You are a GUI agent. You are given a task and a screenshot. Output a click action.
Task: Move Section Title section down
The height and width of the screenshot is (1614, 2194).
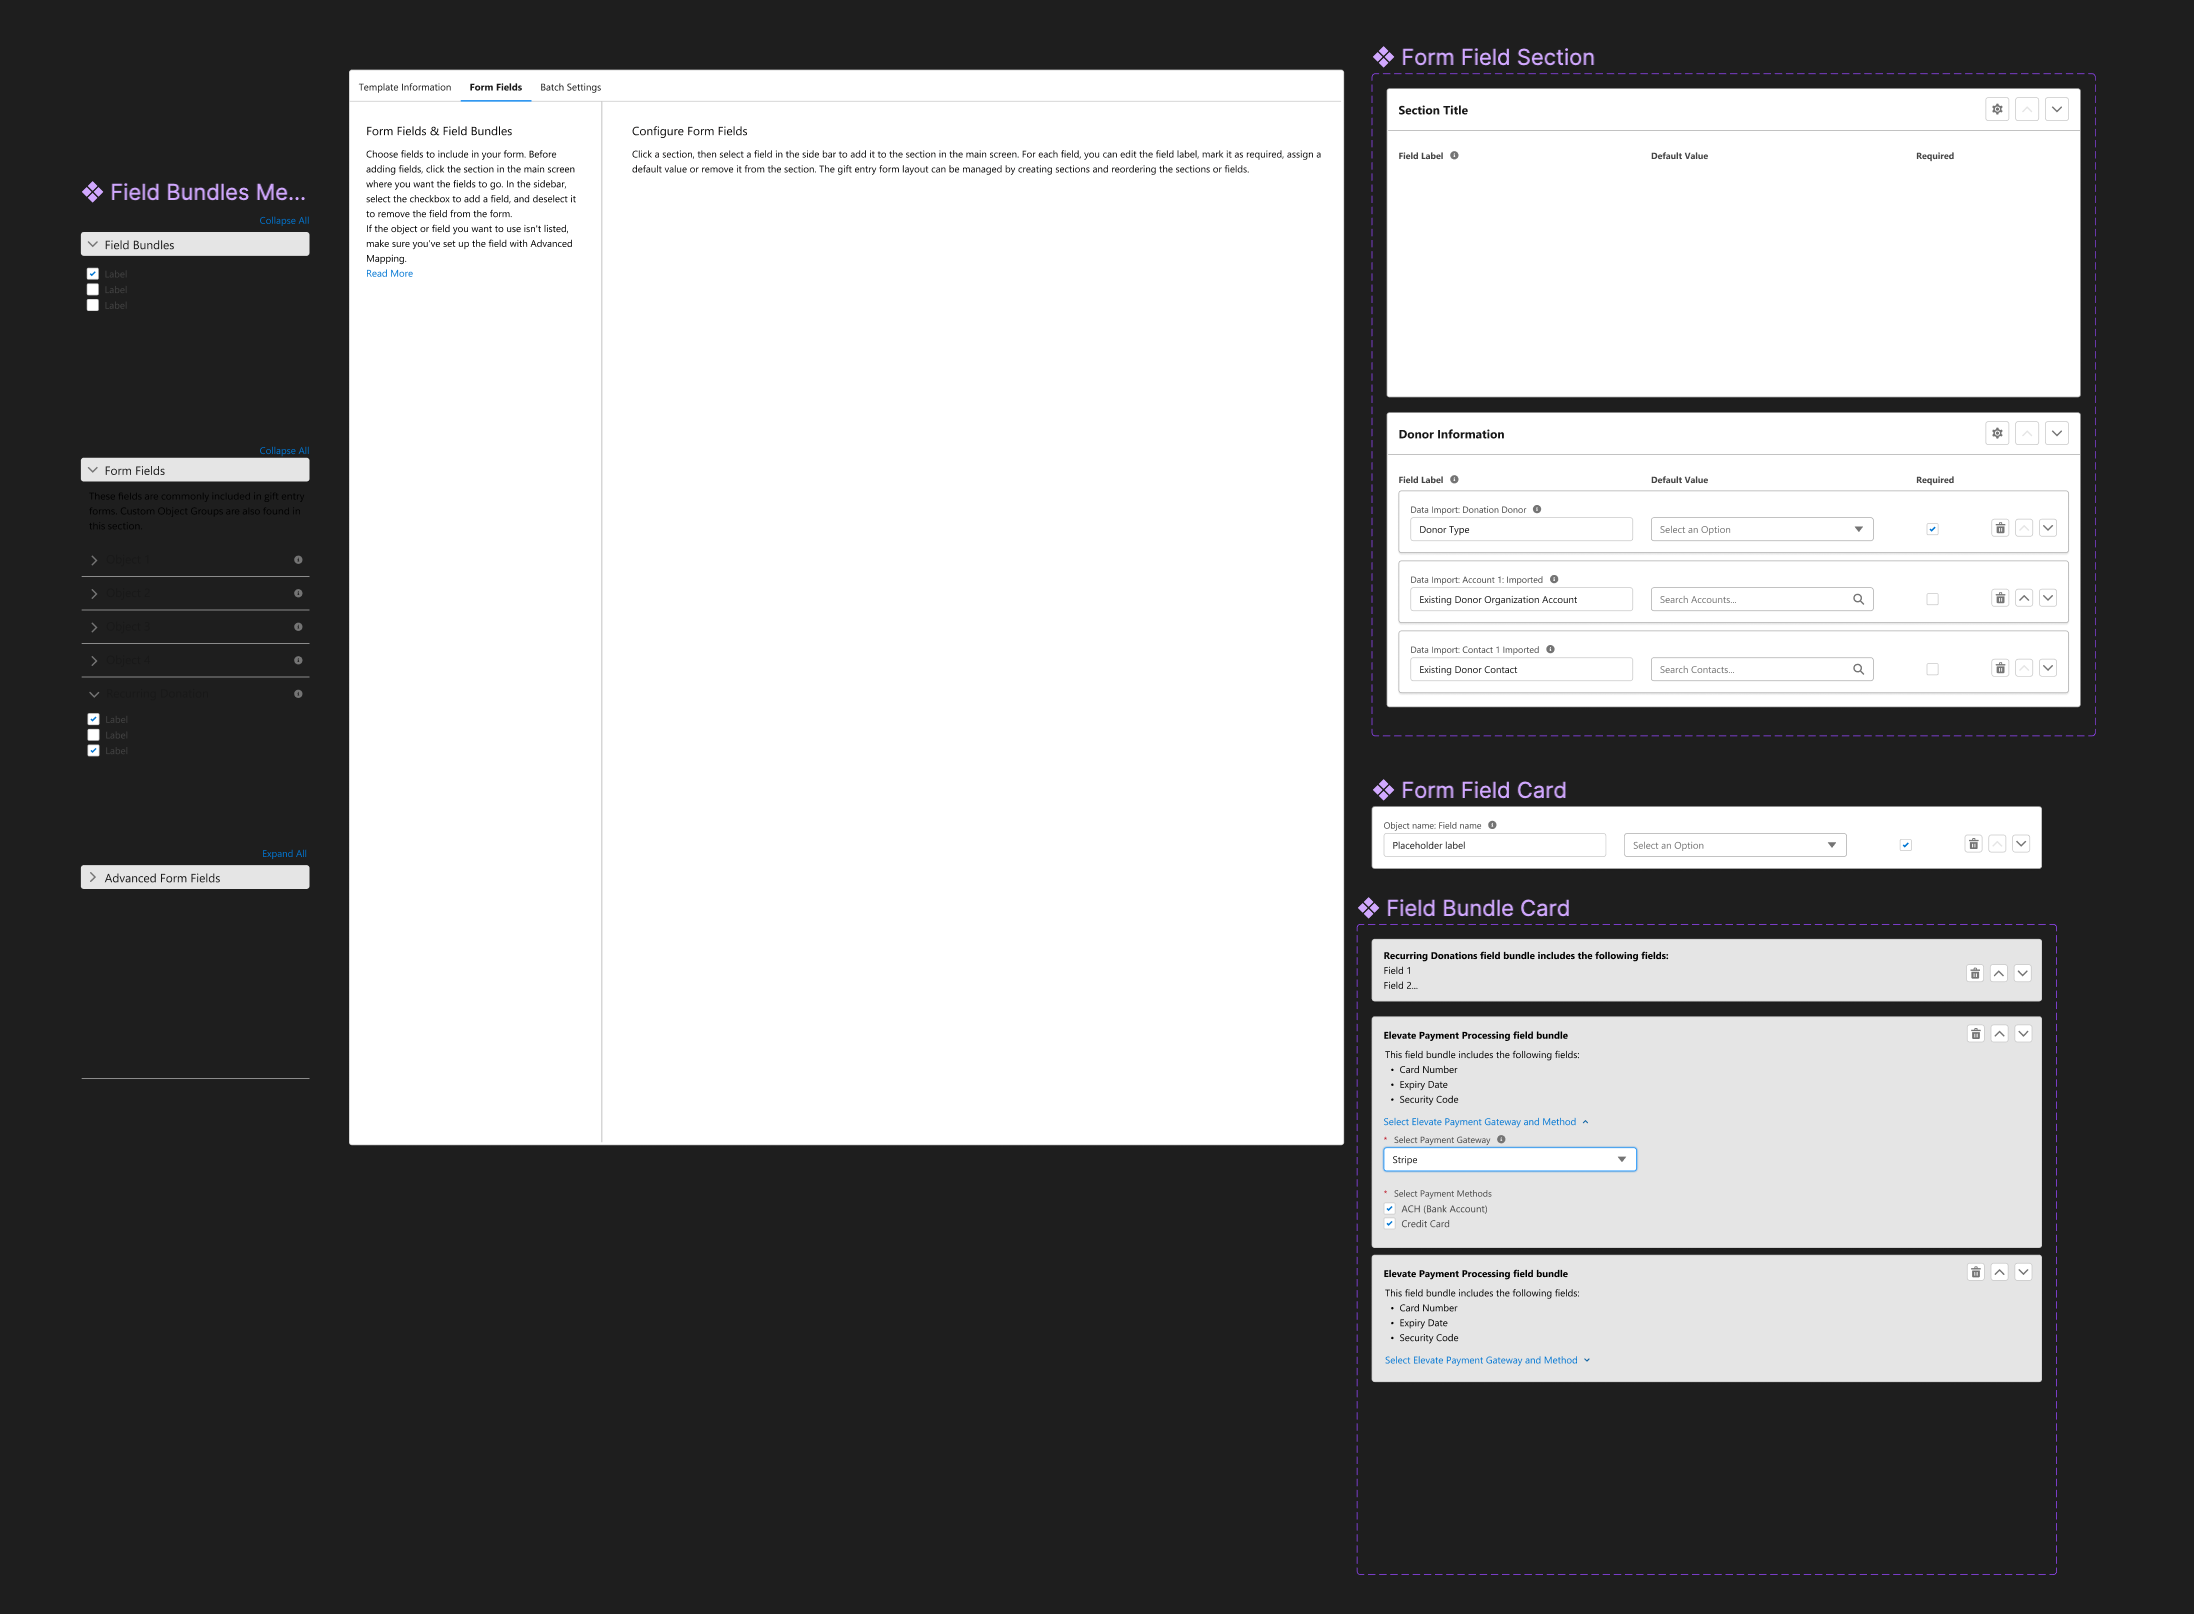pyautogui.click(x=2057, y=109)
